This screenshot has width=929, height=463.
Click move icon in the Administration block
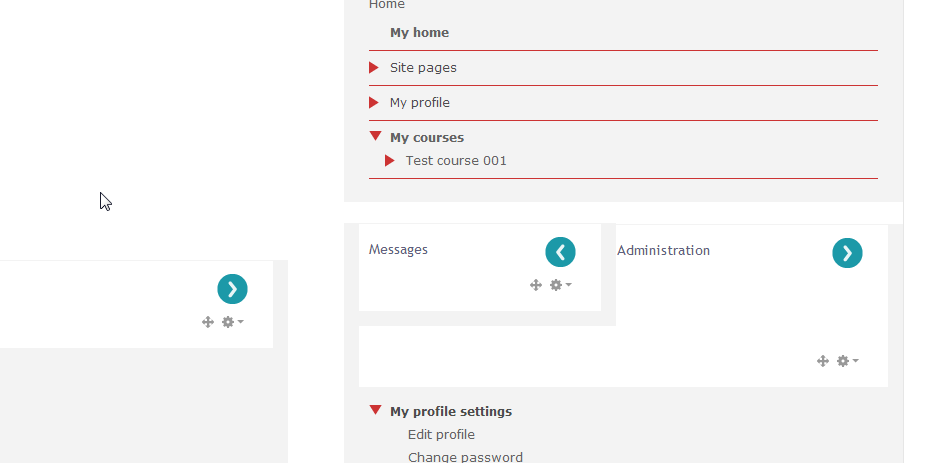click(823, 361)
